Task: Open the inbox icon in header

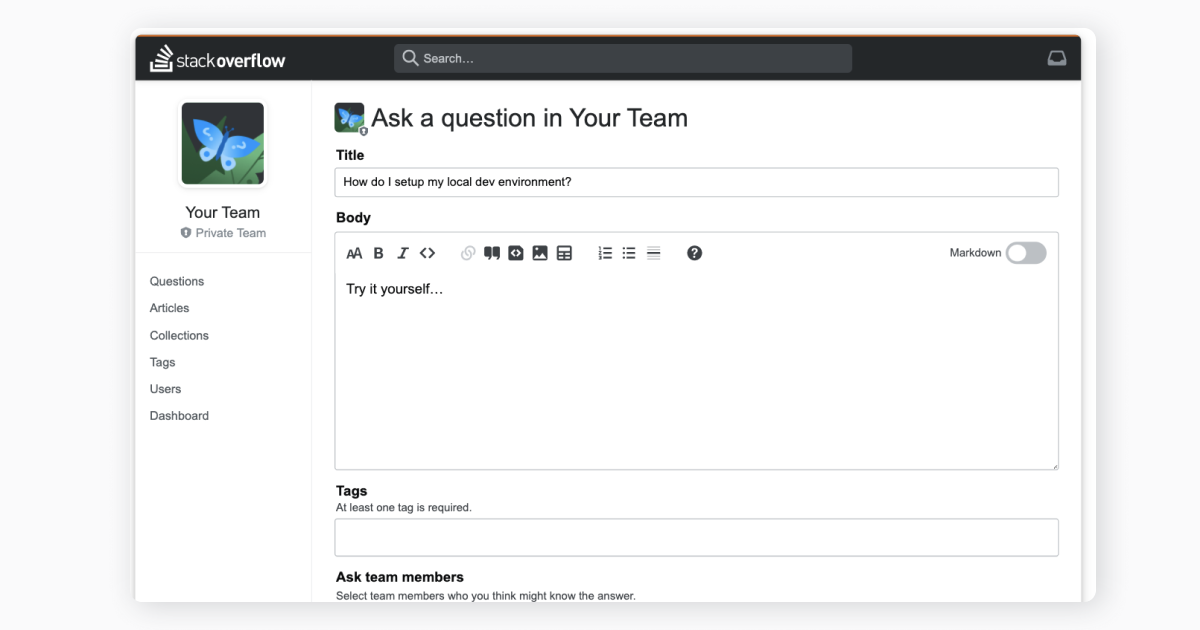Action: click(1056, 58)
